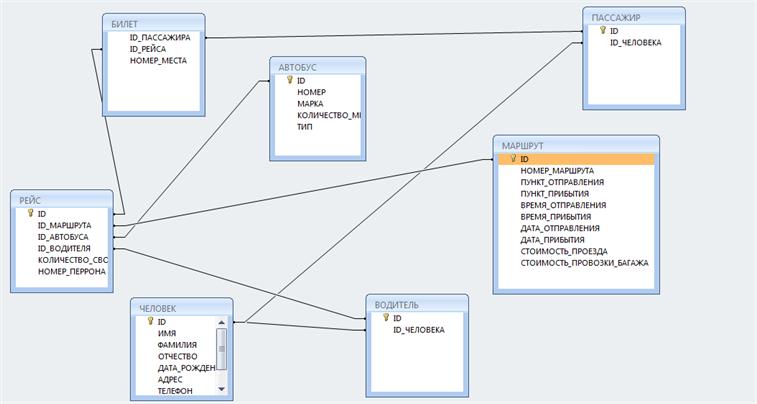The height and width of the screenshot is (404, 757).
Task: Click the key icon beside ID in МАРШРУТ
Action: click(511, 159)
